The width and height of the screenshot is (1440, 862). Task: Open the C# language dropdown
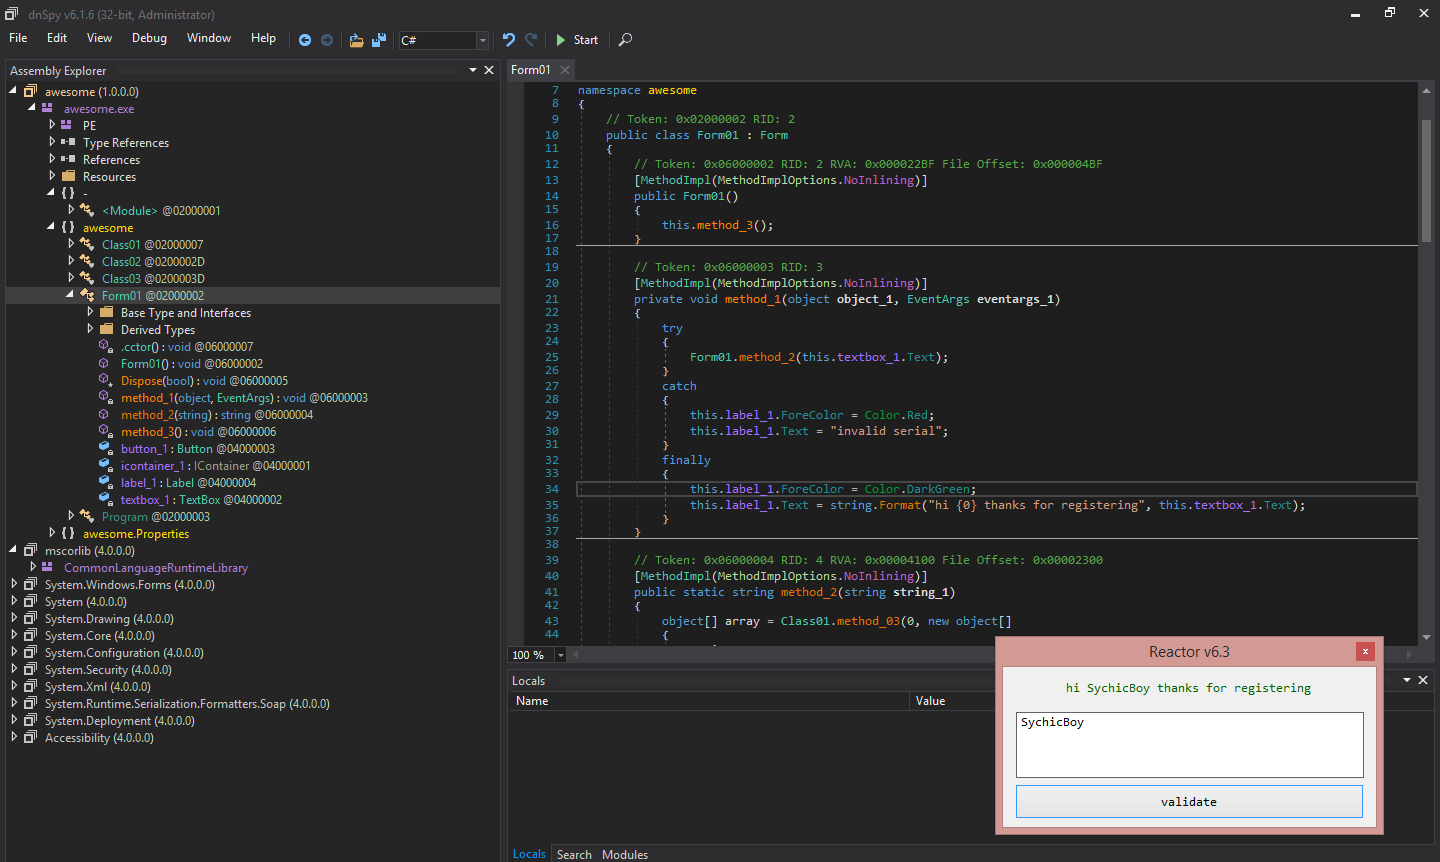[x=482, y=40]
